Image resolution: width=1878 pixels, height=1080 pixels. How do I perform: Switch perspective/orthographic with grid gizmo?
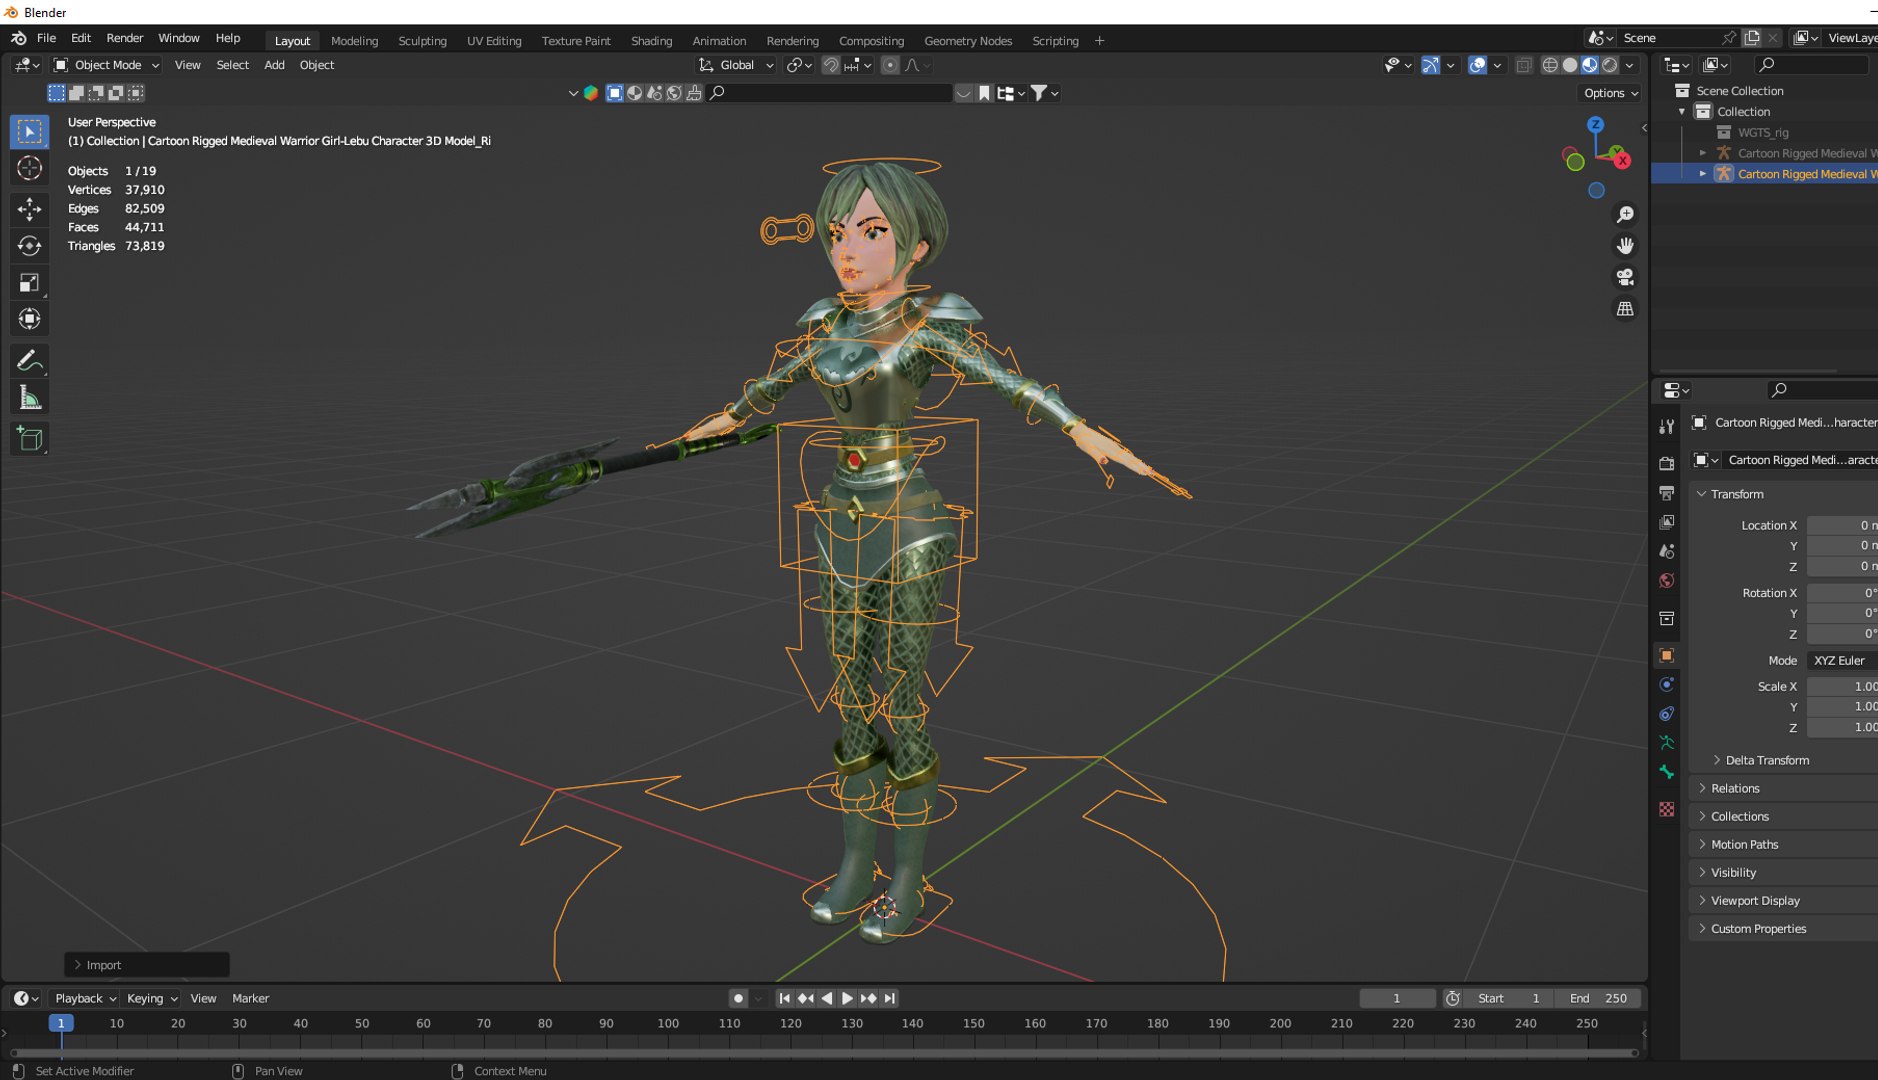pyautogui.click(x=1625, y=309)
